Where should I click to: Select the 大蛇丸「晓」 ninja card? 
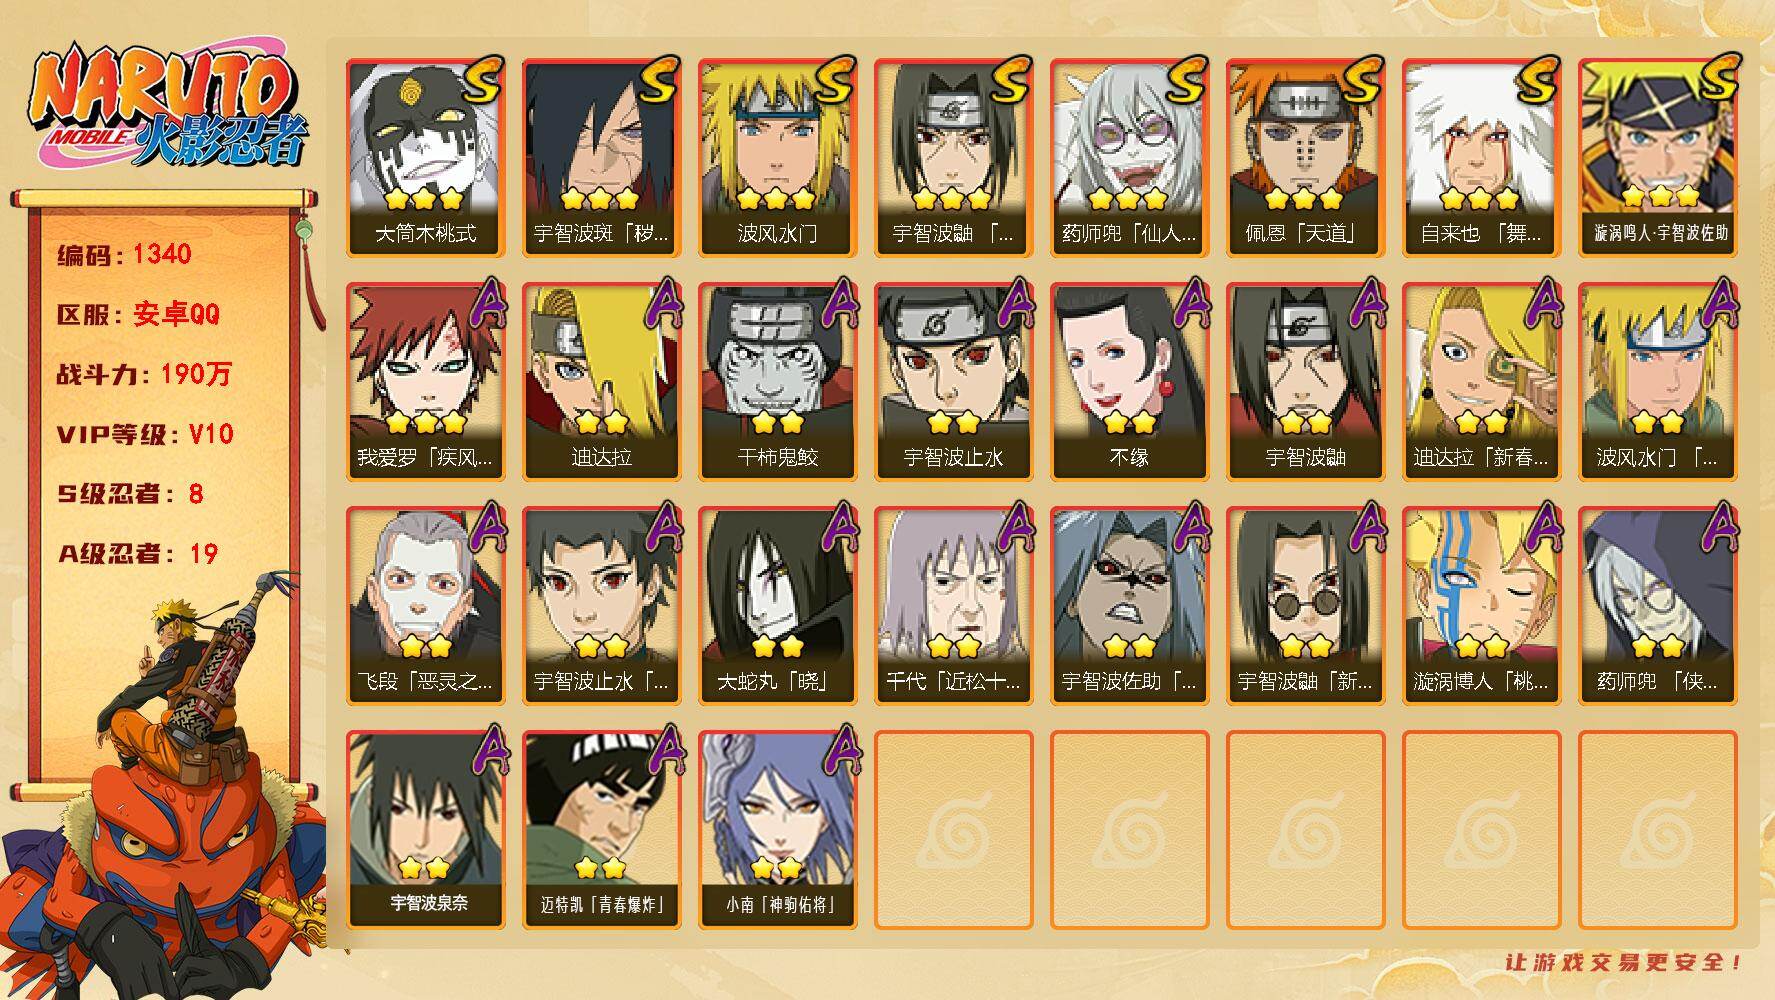point(777,606)
